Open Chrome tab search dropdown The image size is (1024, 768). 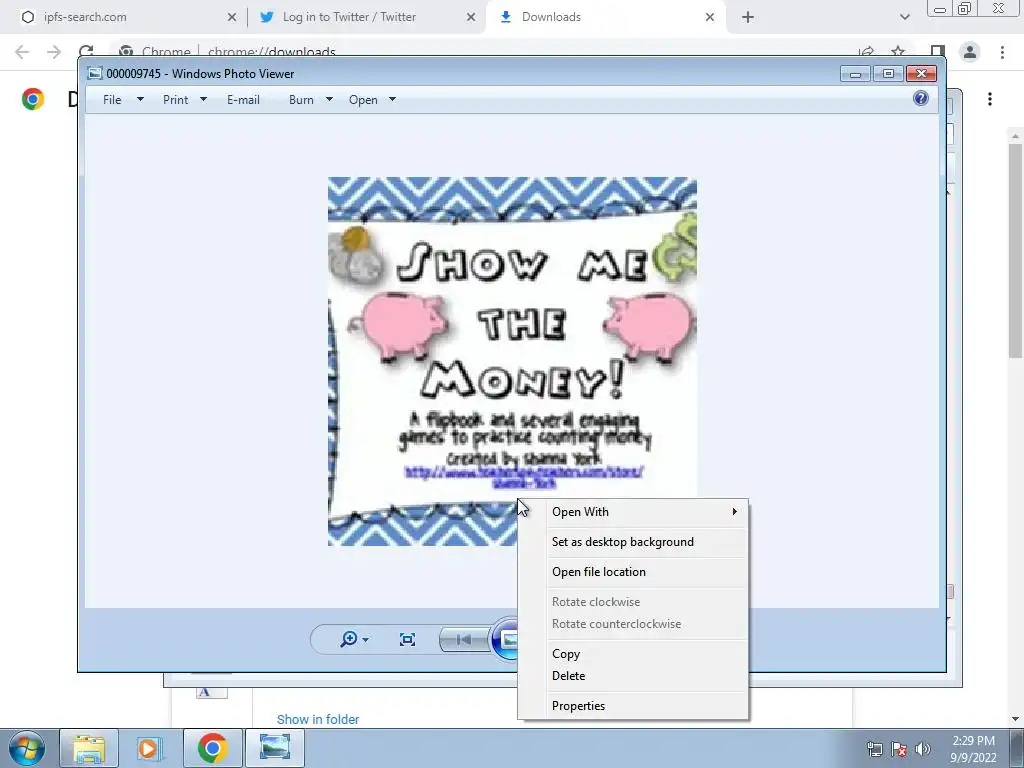point(904,18)
